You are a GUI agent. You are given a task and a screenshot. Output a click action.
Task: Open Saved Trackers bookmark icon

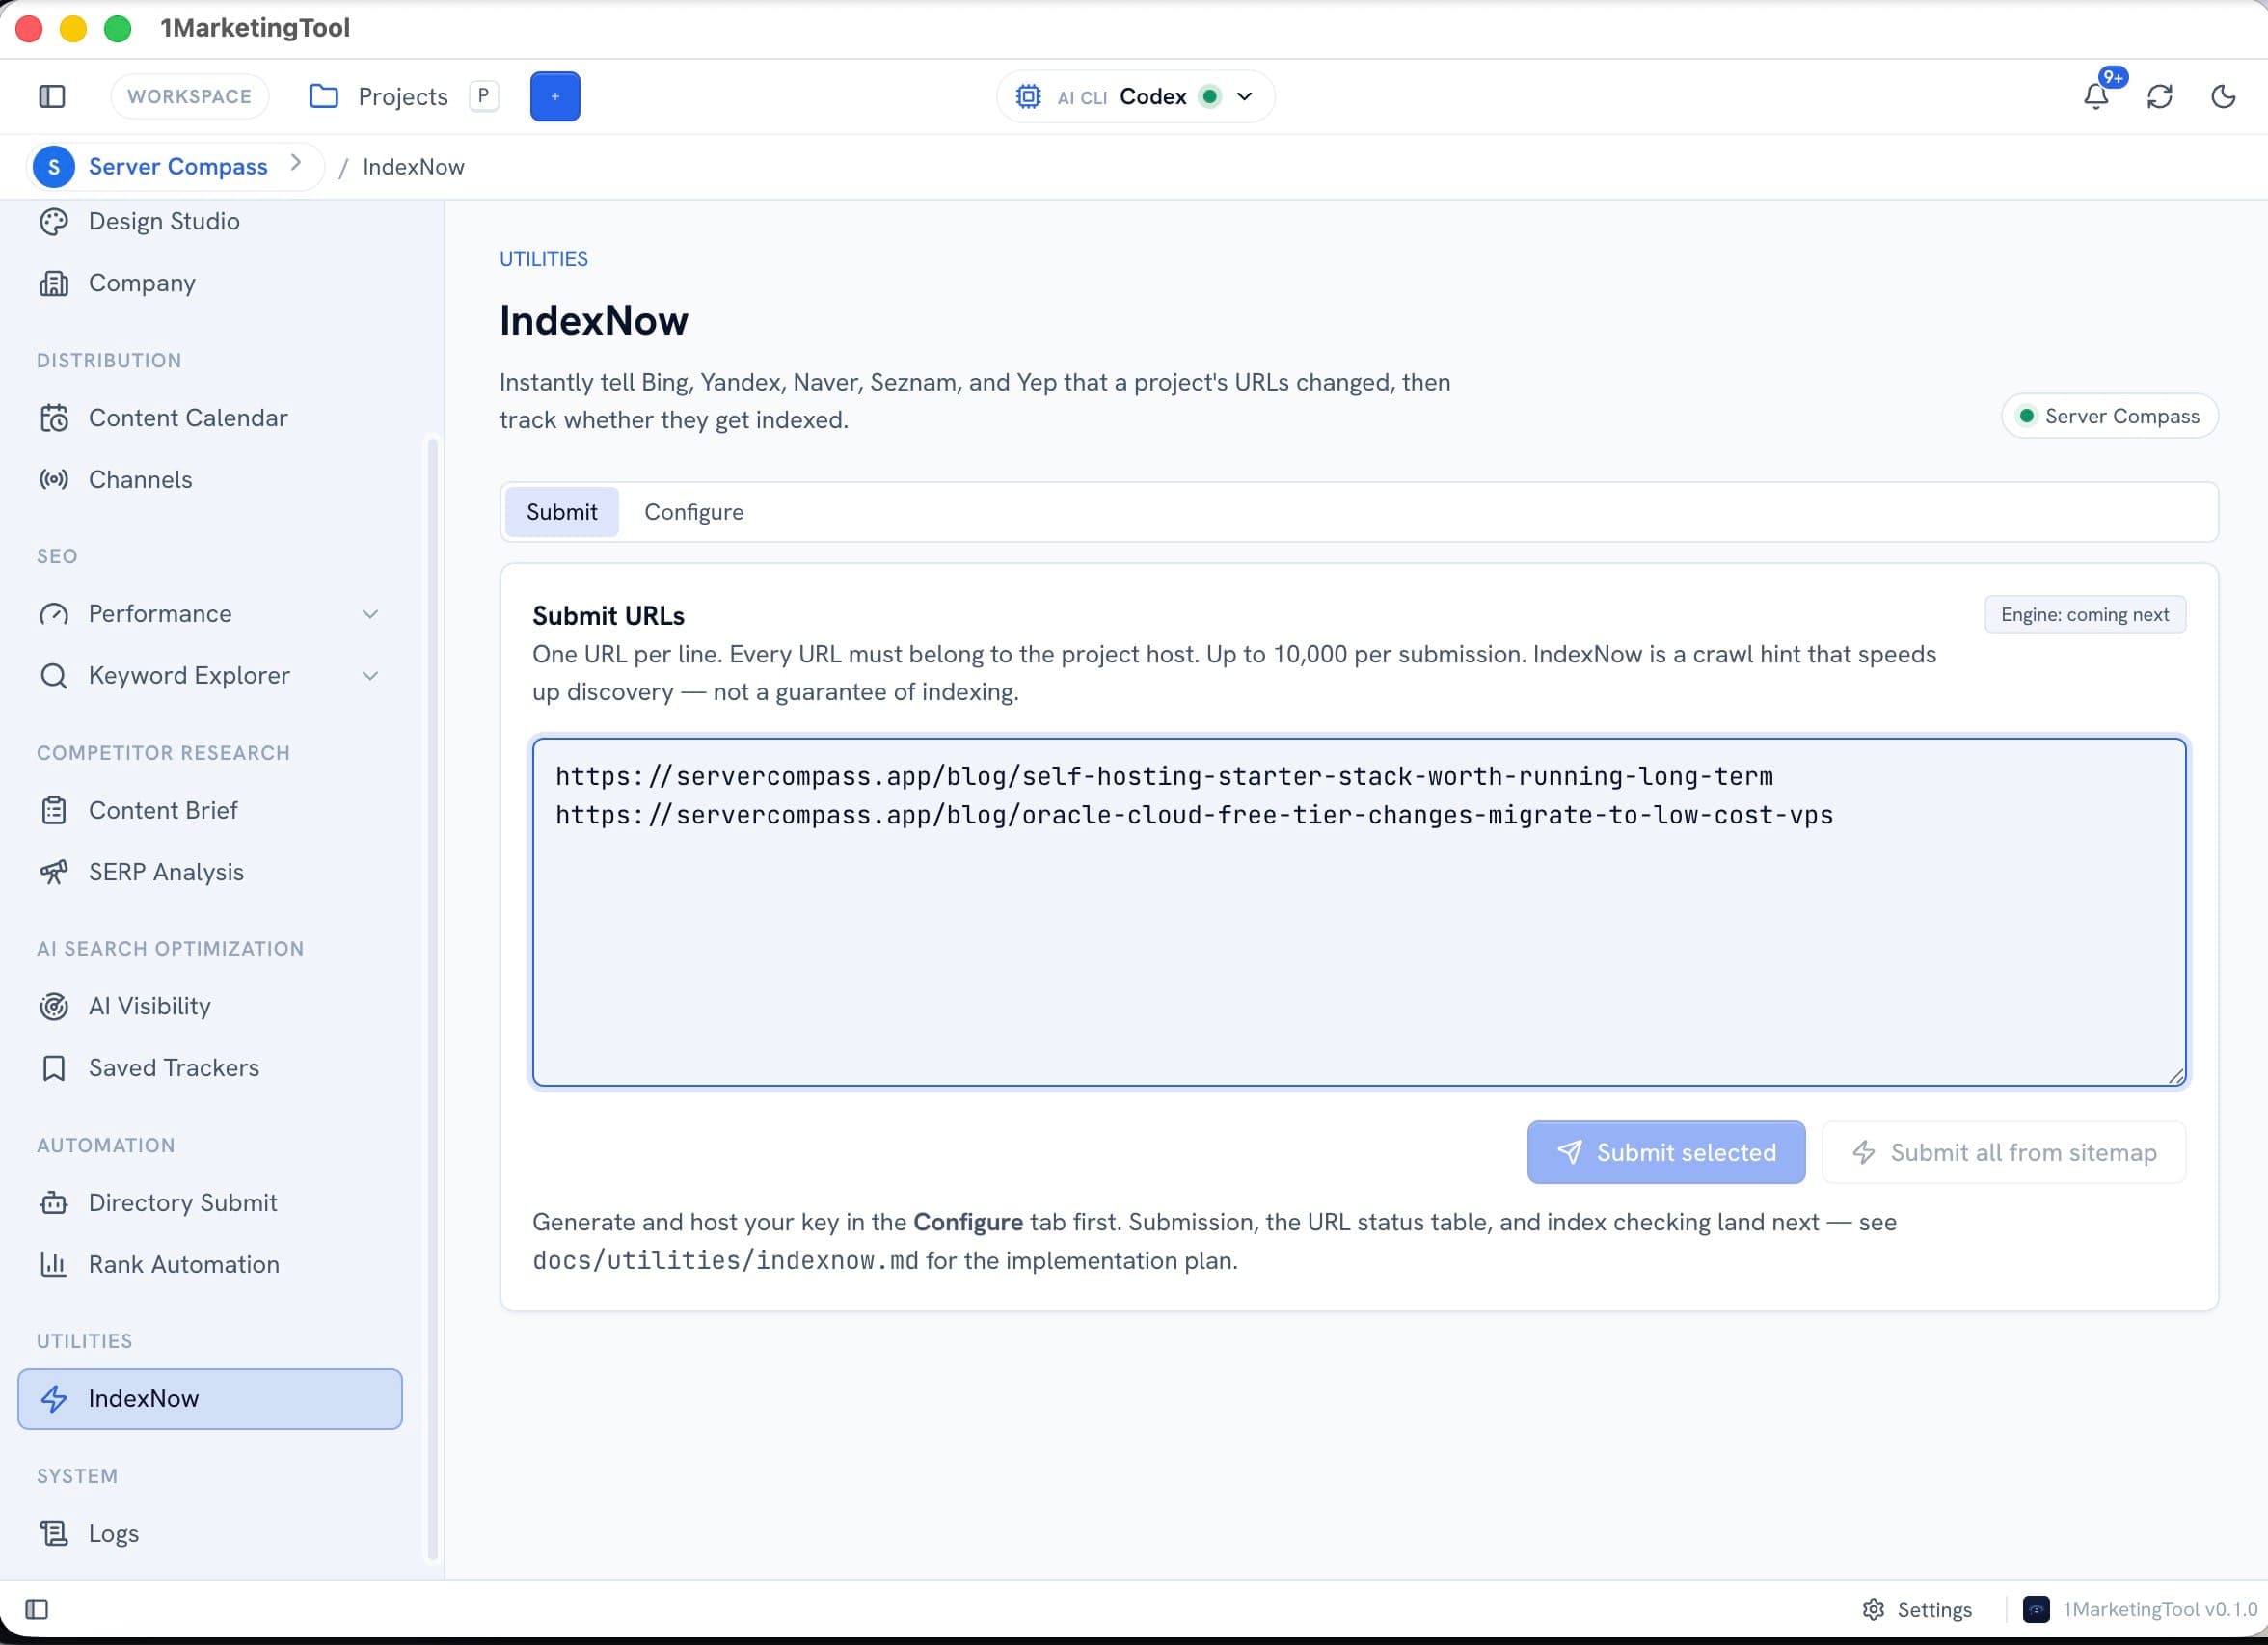tap(54, 1068)
